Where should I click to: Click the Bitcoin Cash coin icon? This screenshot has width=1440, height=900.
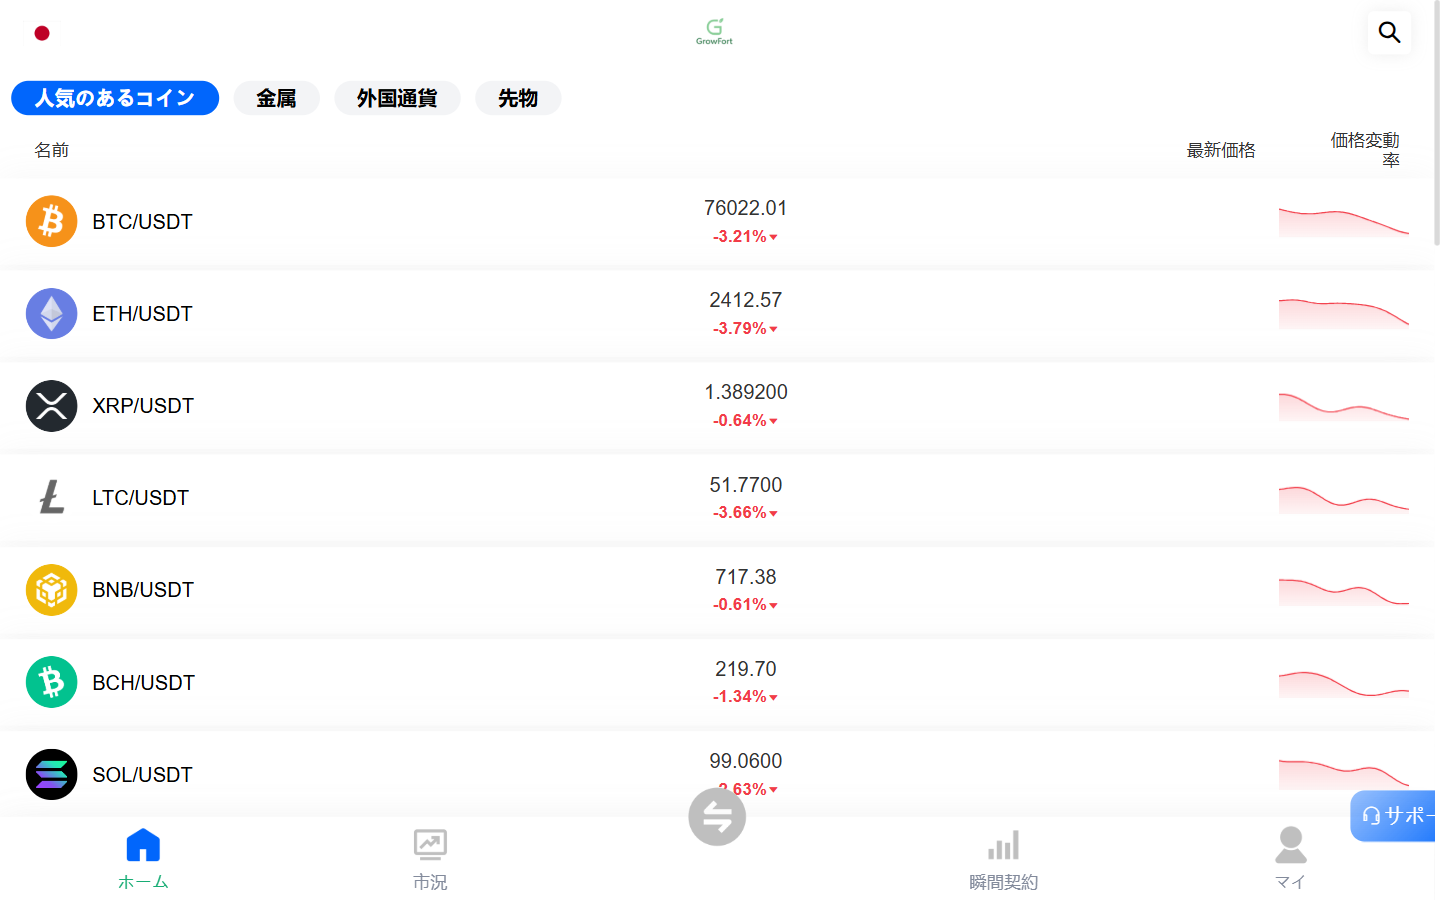(51, 682)
